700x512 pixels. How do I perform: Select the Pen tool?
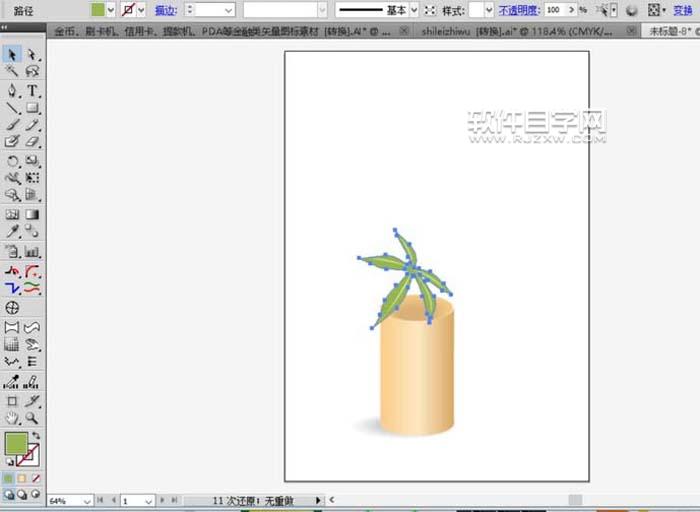(x=12, y=91)
